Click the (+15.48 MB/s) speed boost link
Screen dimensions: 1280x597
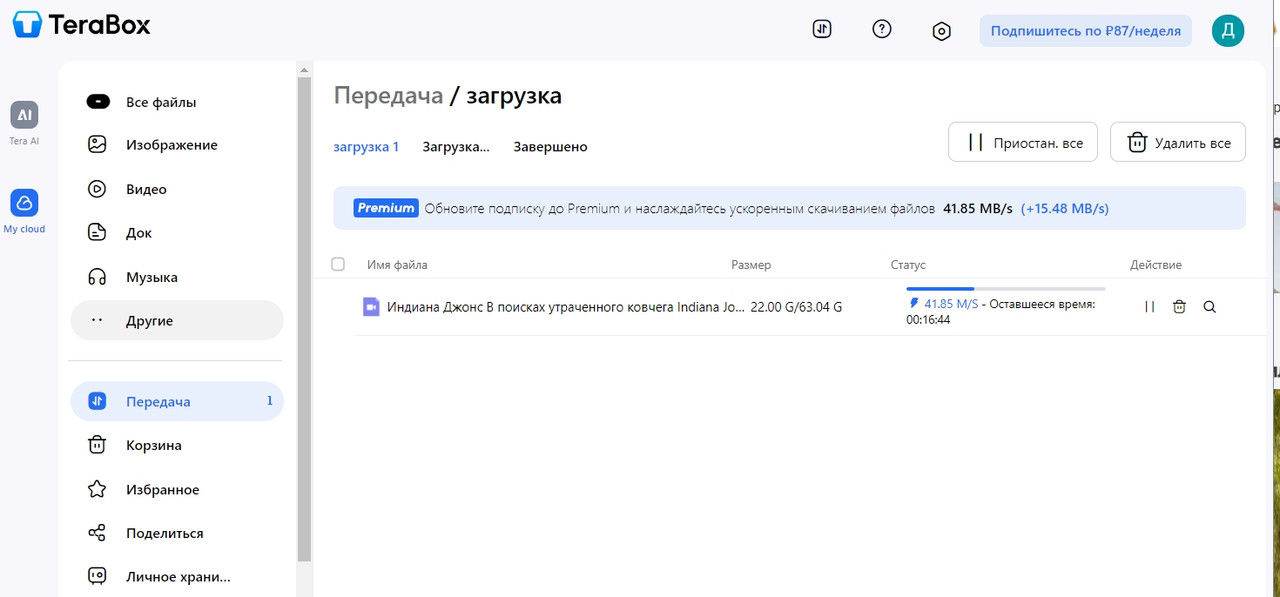(1064, 209)
